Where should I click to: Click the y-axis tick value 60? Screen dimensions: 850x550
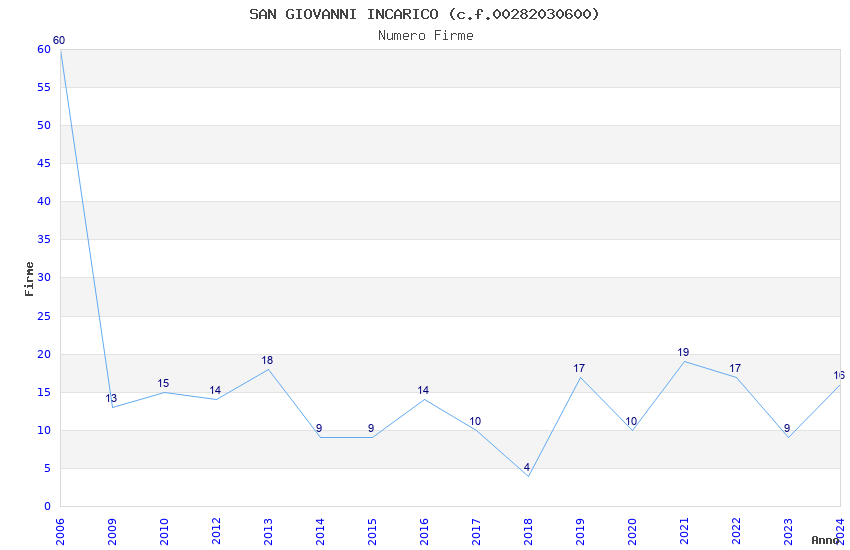tap(44, 49)
